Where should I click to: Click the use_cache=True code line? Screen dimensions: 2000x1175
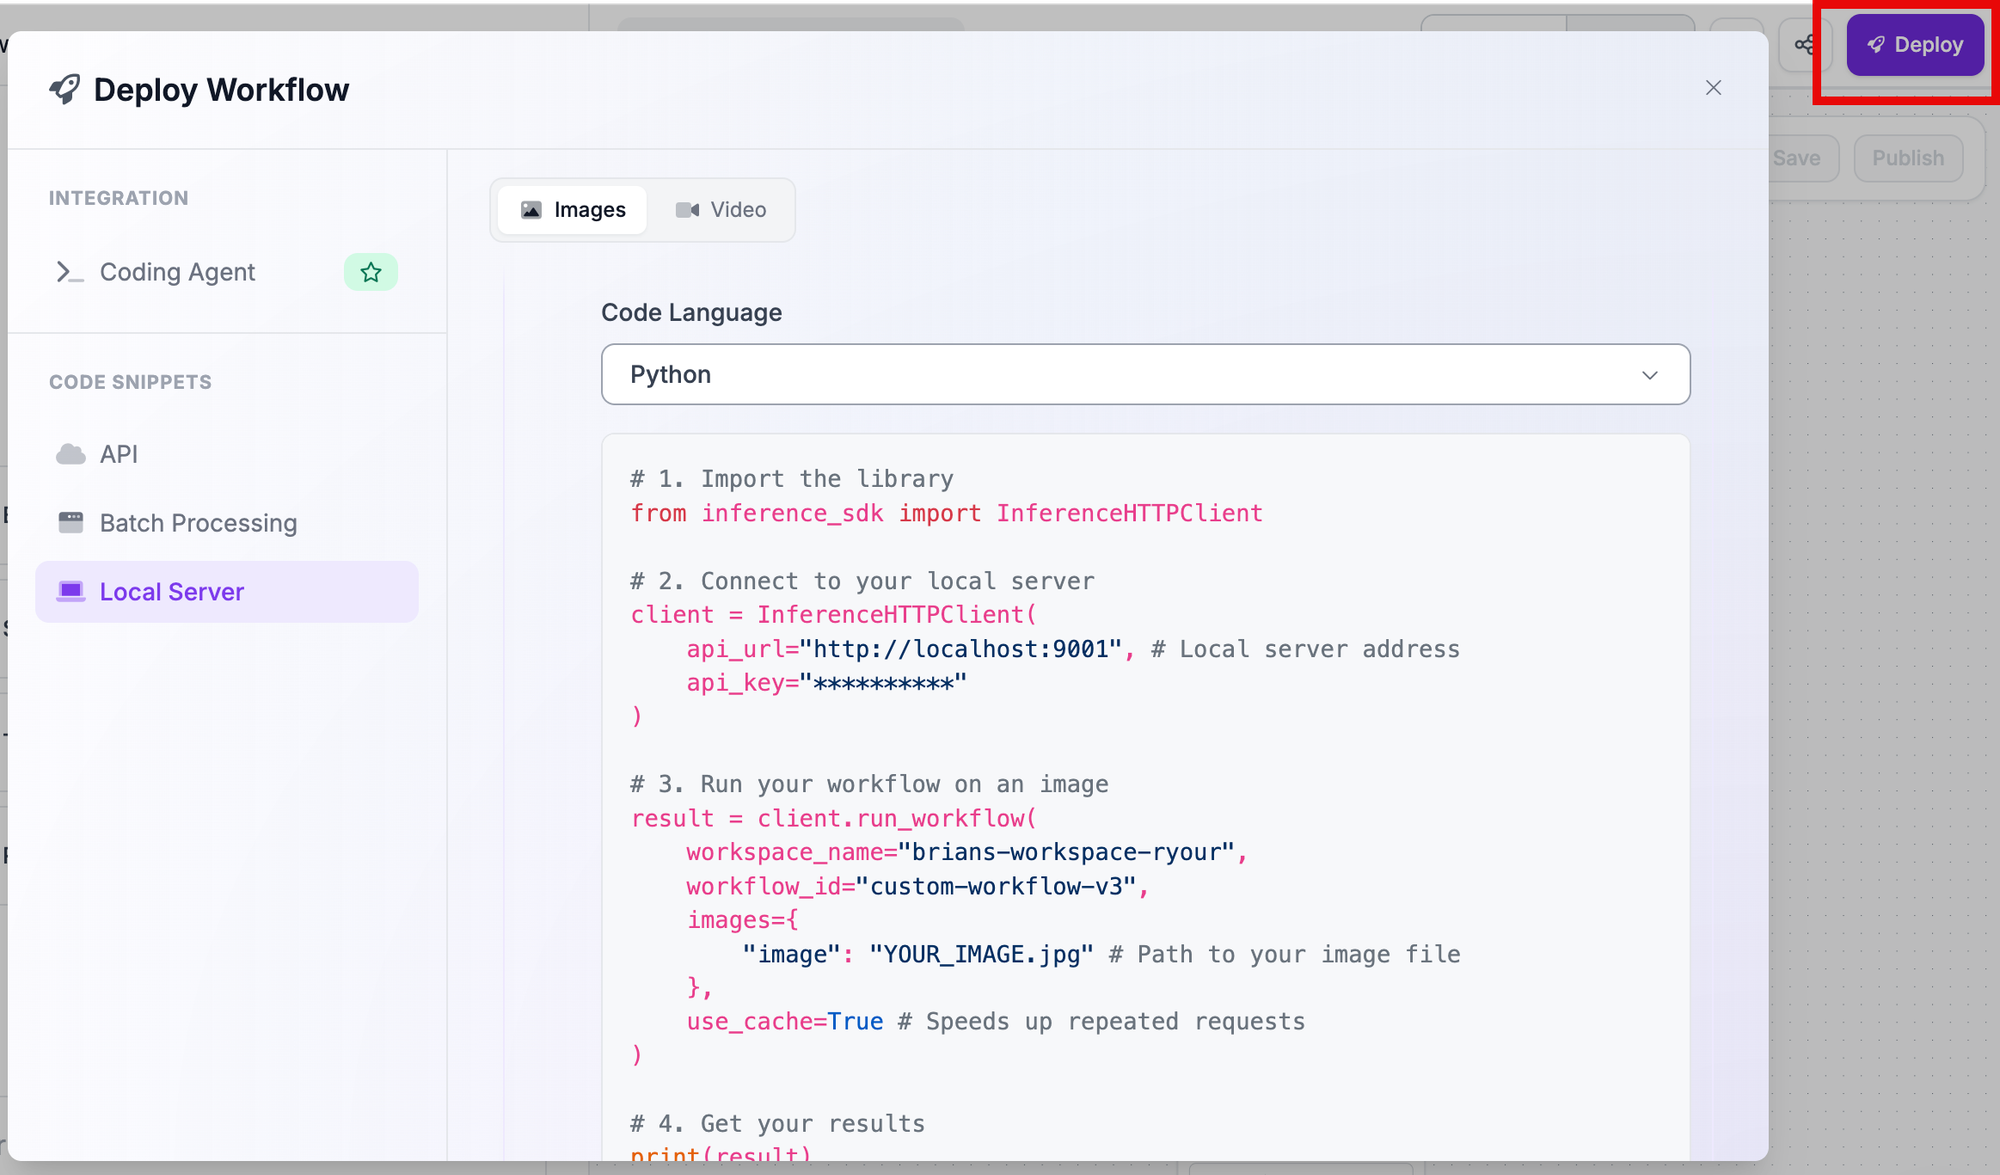point(995,1021)
